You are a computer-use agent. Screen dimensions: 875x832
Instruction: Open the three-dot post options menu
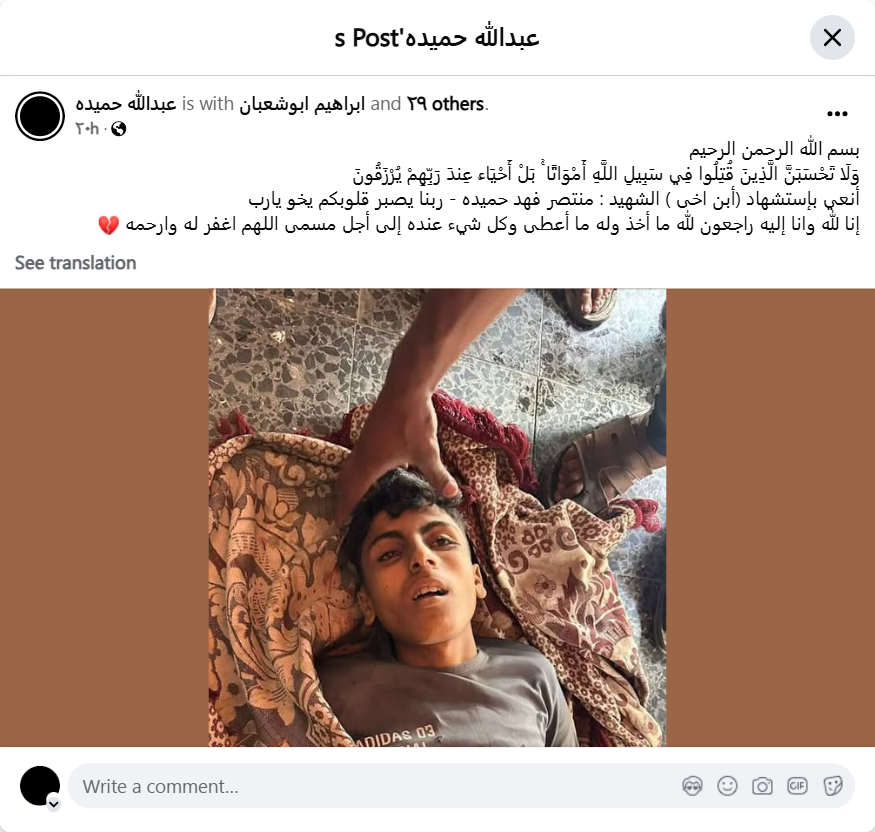click(x=837, y=114)
